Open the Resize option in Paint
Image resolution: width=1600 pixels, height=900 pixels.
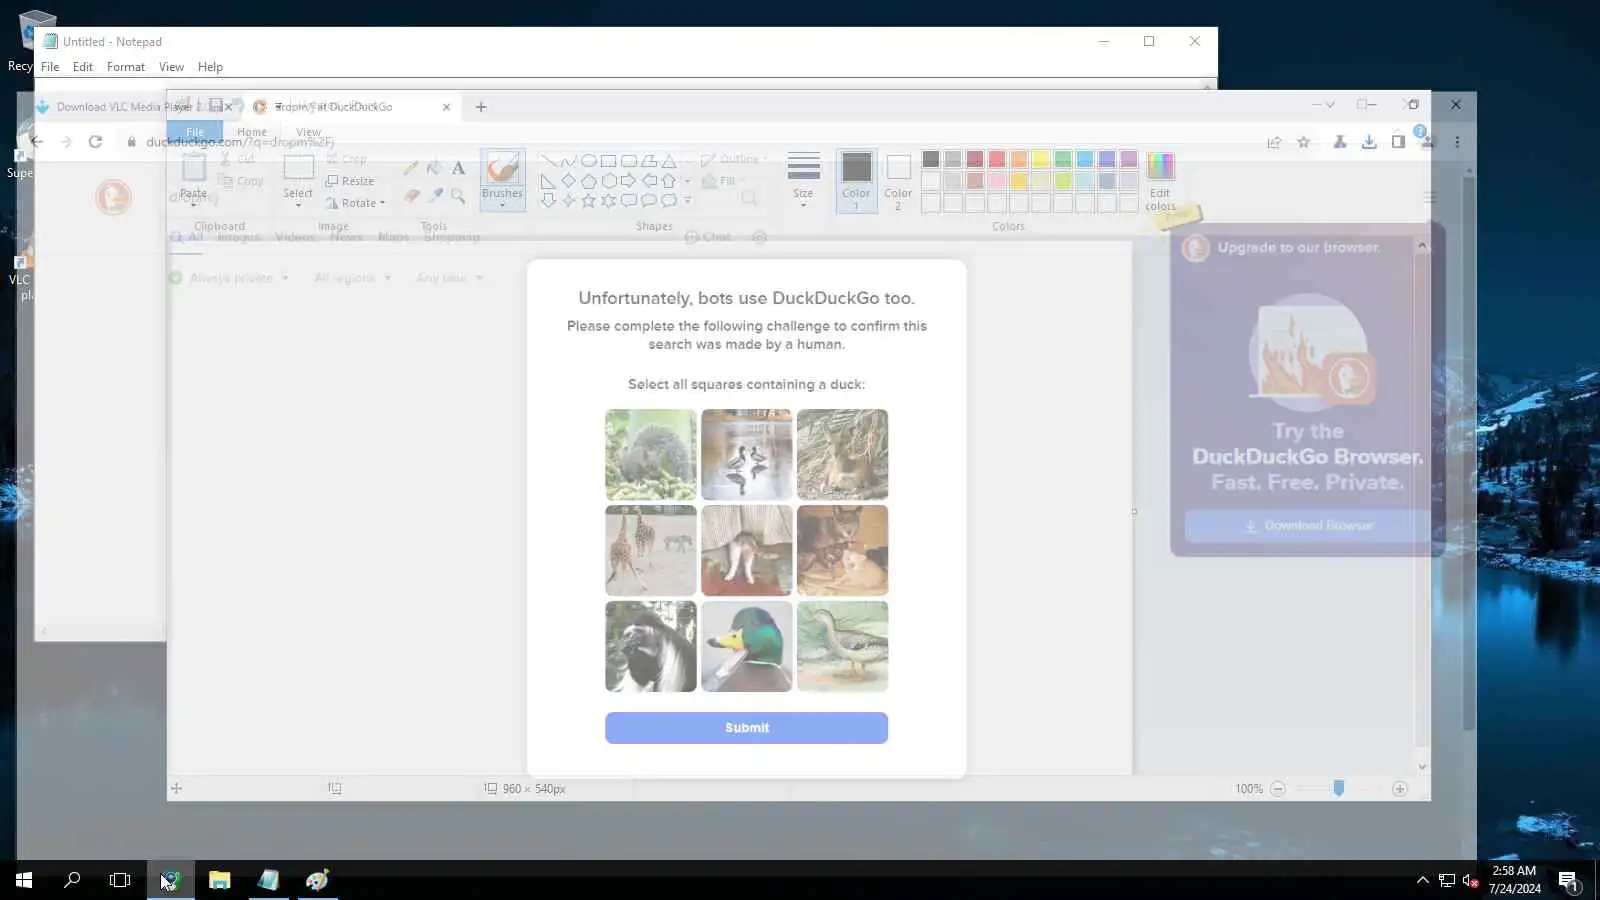(x=350, y=181)
